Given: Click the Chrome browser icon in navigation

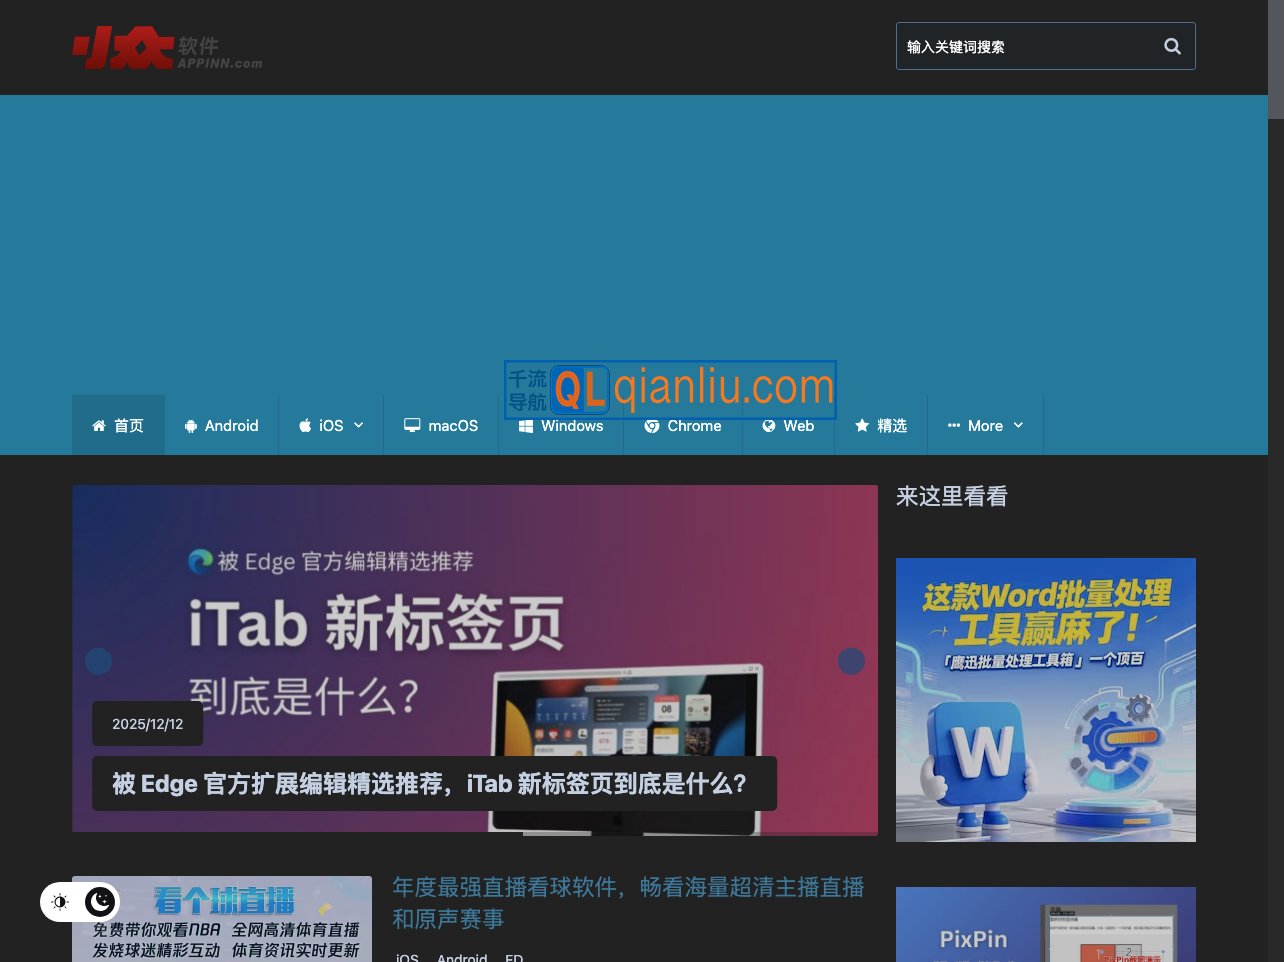Looking at the screenshot, I should coord(651,425).
